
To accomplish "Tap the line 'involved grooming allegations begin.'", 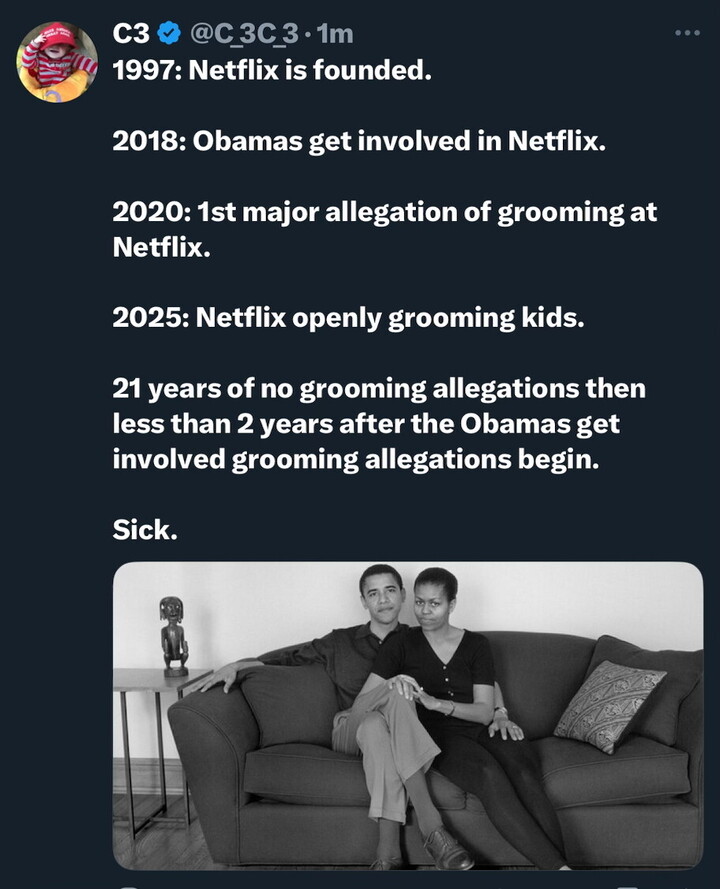I will click(361, 459).
